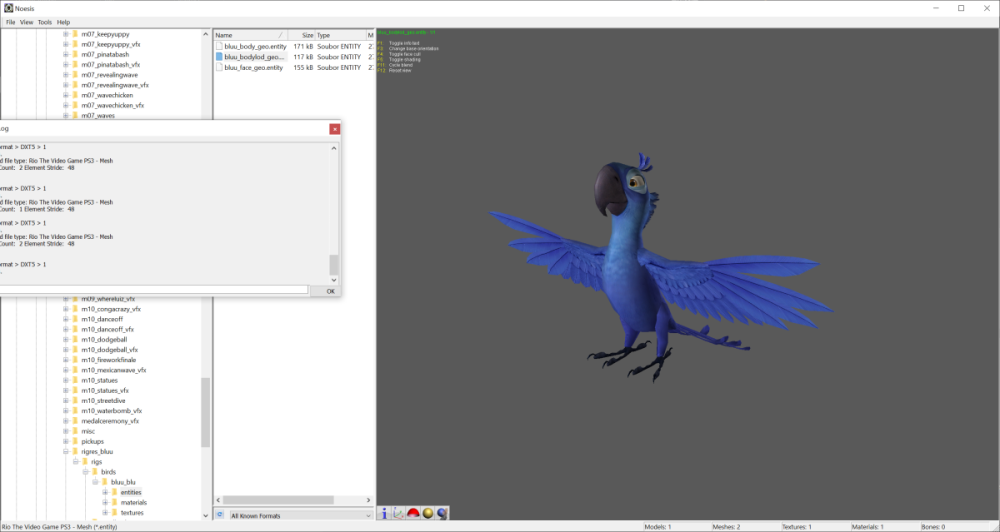Click folder icon of rigres_bluu

coord(75,452)
